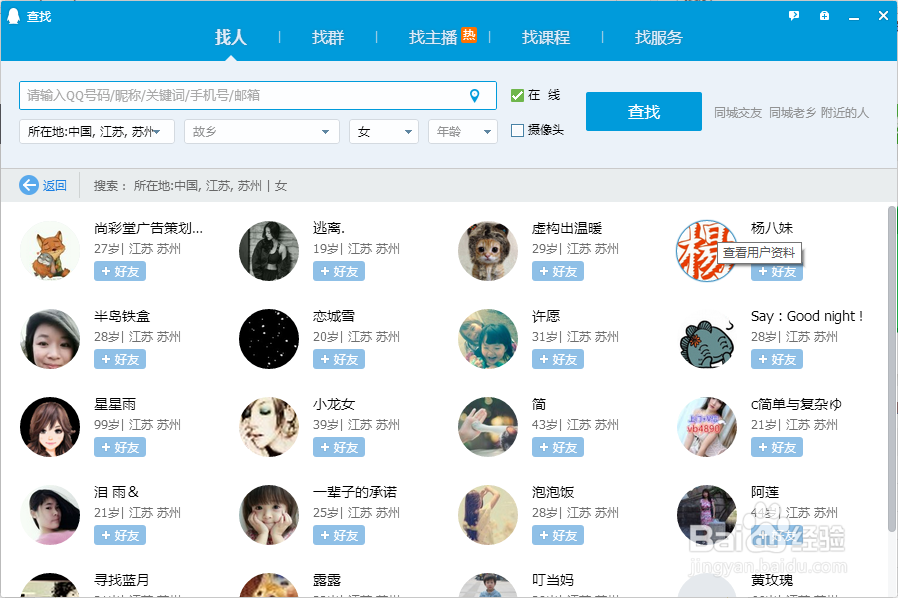Screen dimensions: 898x598
Task: Uncheck the 在线 online checkbox
Action: click(x=517, y=95)
